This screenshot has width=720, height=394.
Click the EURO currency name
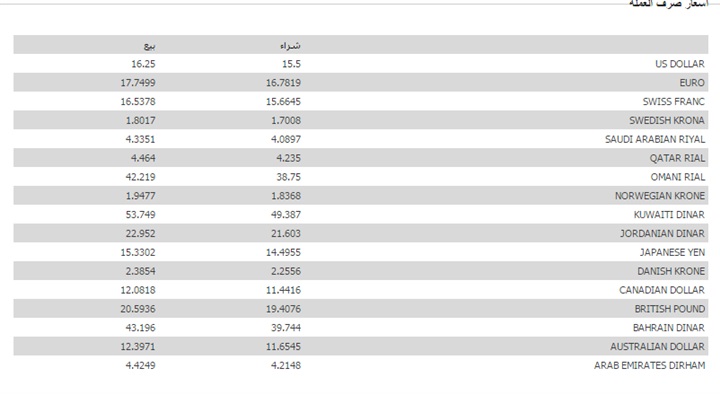pyautogui.click(x=692, y=83)
